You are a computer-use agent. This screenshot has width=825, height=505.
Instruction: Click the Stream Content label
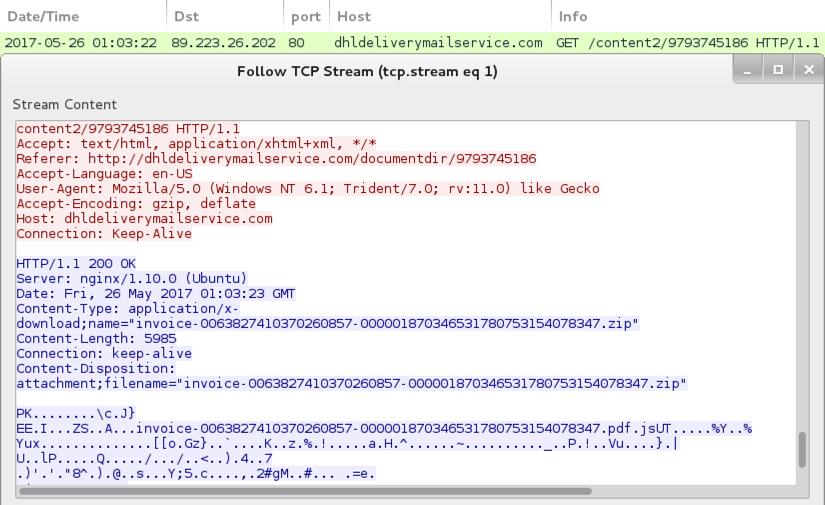(65, 104)
